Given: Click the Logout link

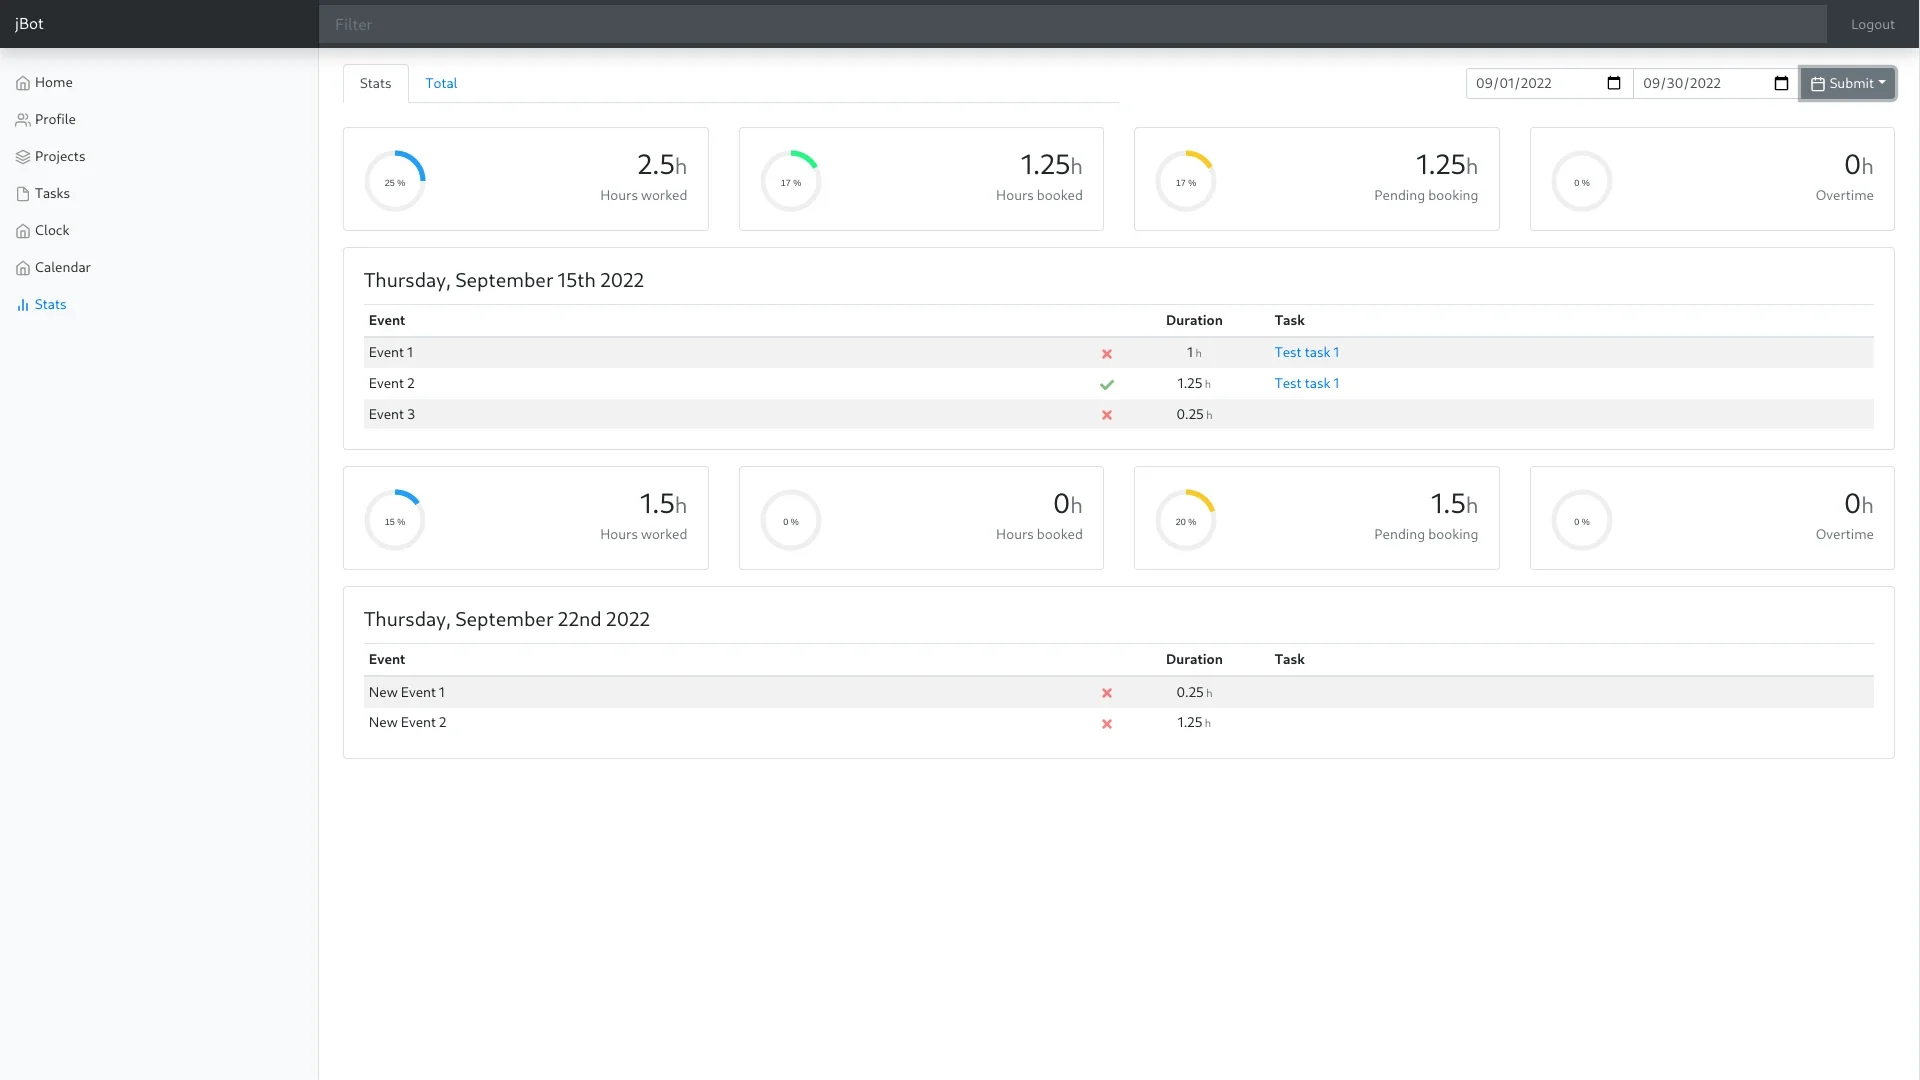Looking at the screenshot, I should pos(1872,24).
